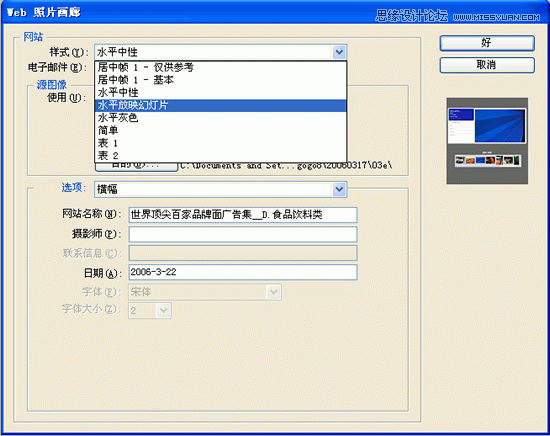Click the 好 (OK) button
The height and width of the screenshot is (436, 550).
coord(487,43)
